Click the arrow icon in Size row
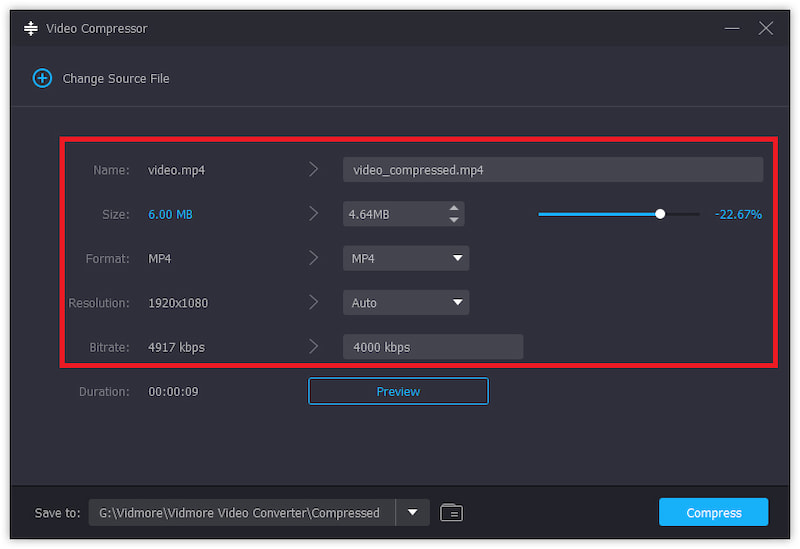 313,214
